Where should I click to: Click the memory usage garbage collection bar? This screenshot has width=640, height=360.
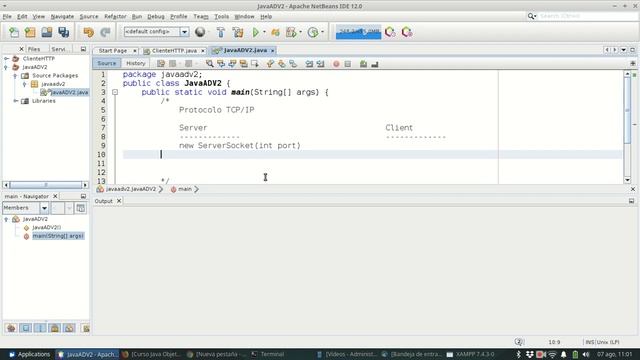pos(358,32)
